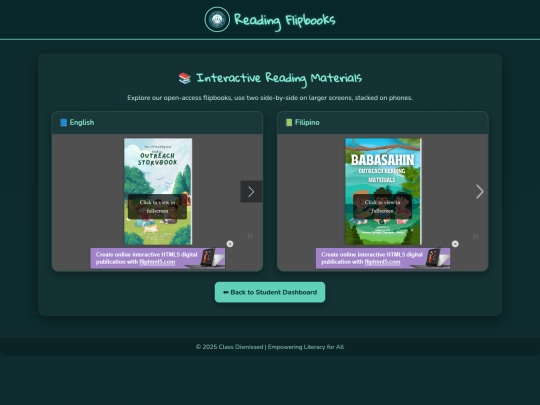540x405 pixels.
Task: Click the Reading Flipbooks round logo icon
Action: [x=217, y=19]
